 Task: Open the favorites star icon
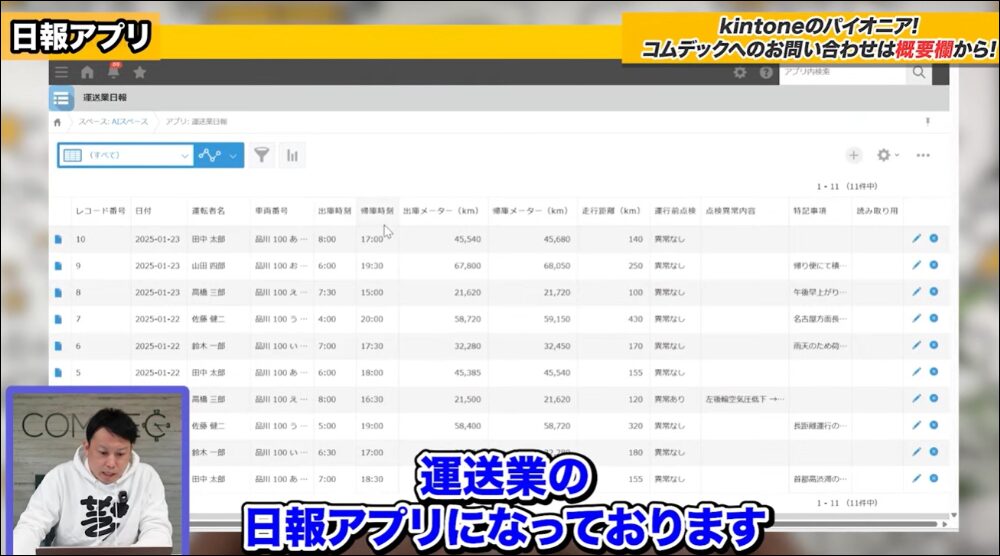point(139,73)
